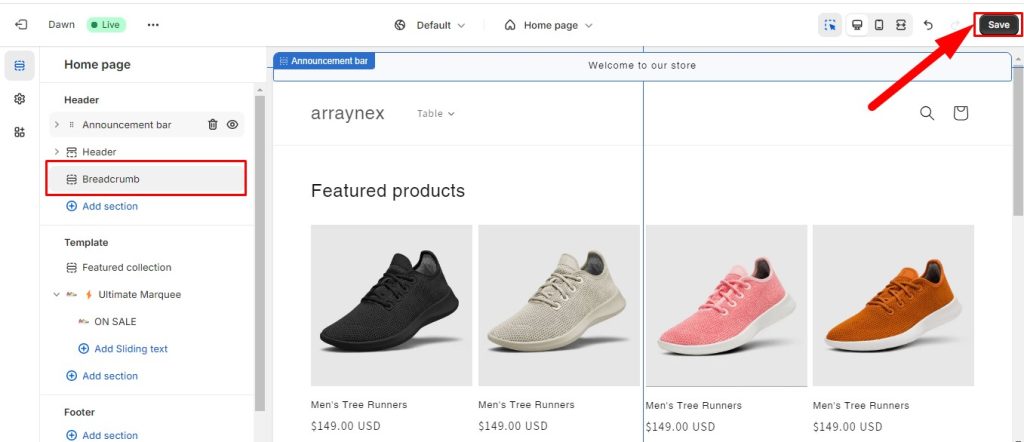Image resolution: width=1024 pixels, height=442 pixels.
Task: Open the Home page template dropdown
Action: [549, 25]
